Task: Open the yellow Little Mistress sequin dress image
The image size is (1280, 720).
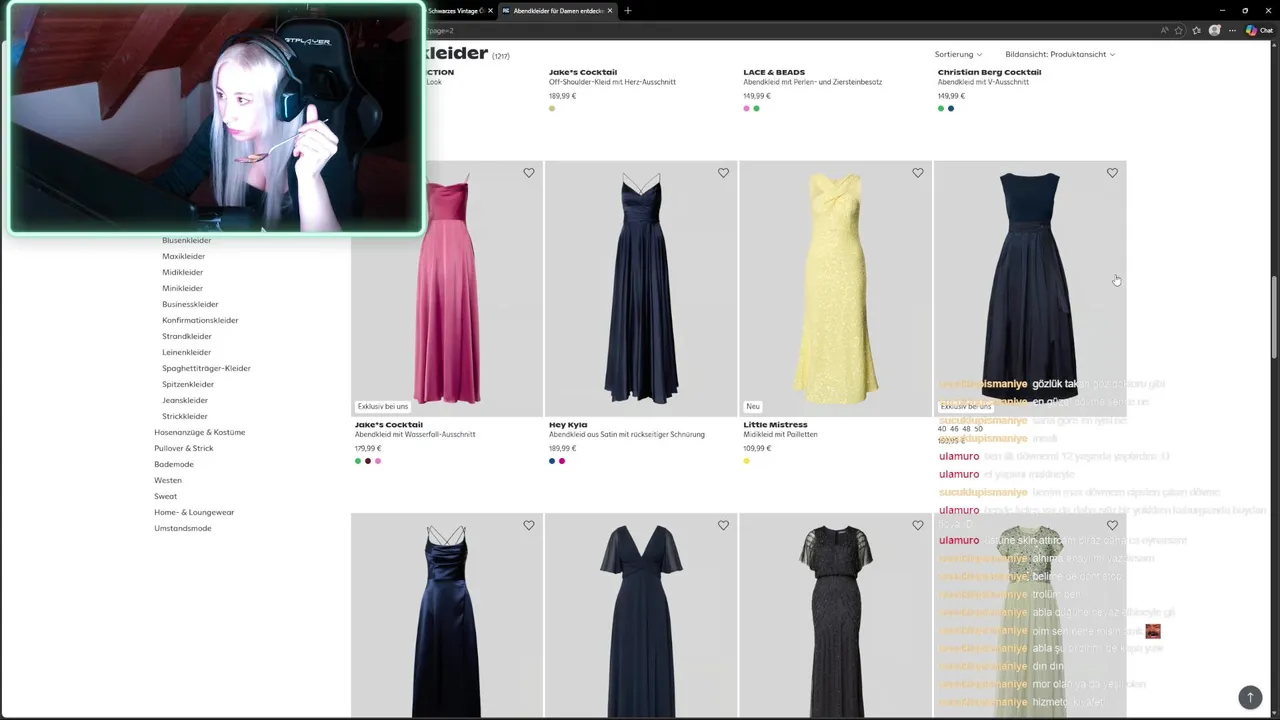Action: (835, 289)
